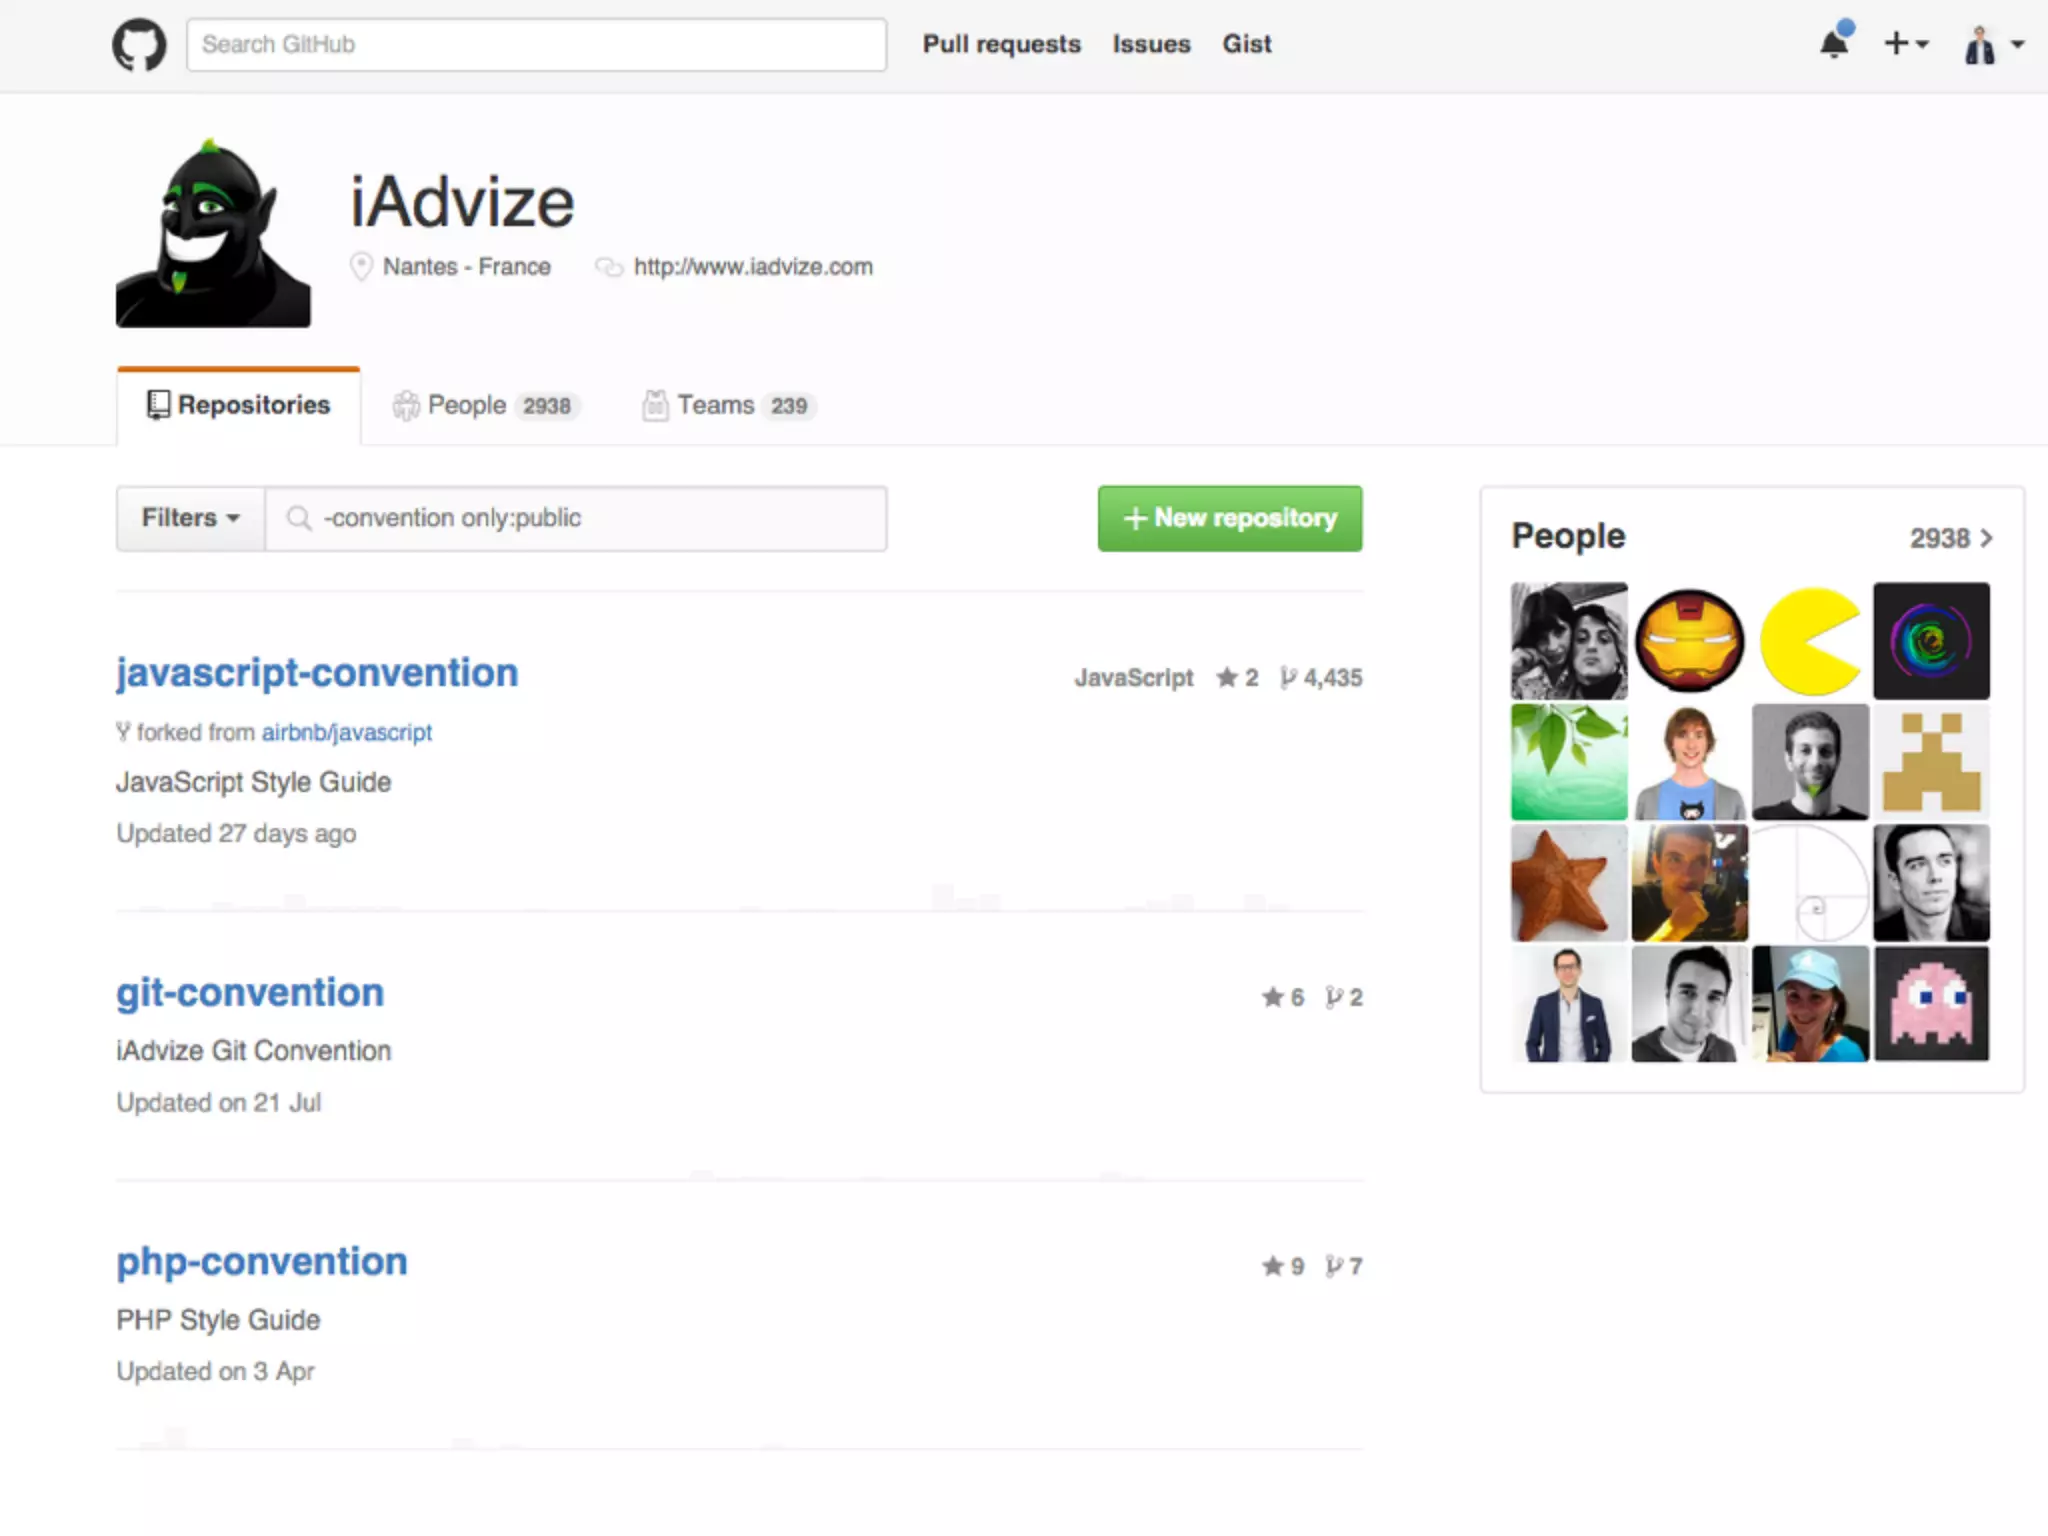Screen dimensions: 2048x1536
Task: Open the People 2938 chevron link
Action: [1950, 538]
